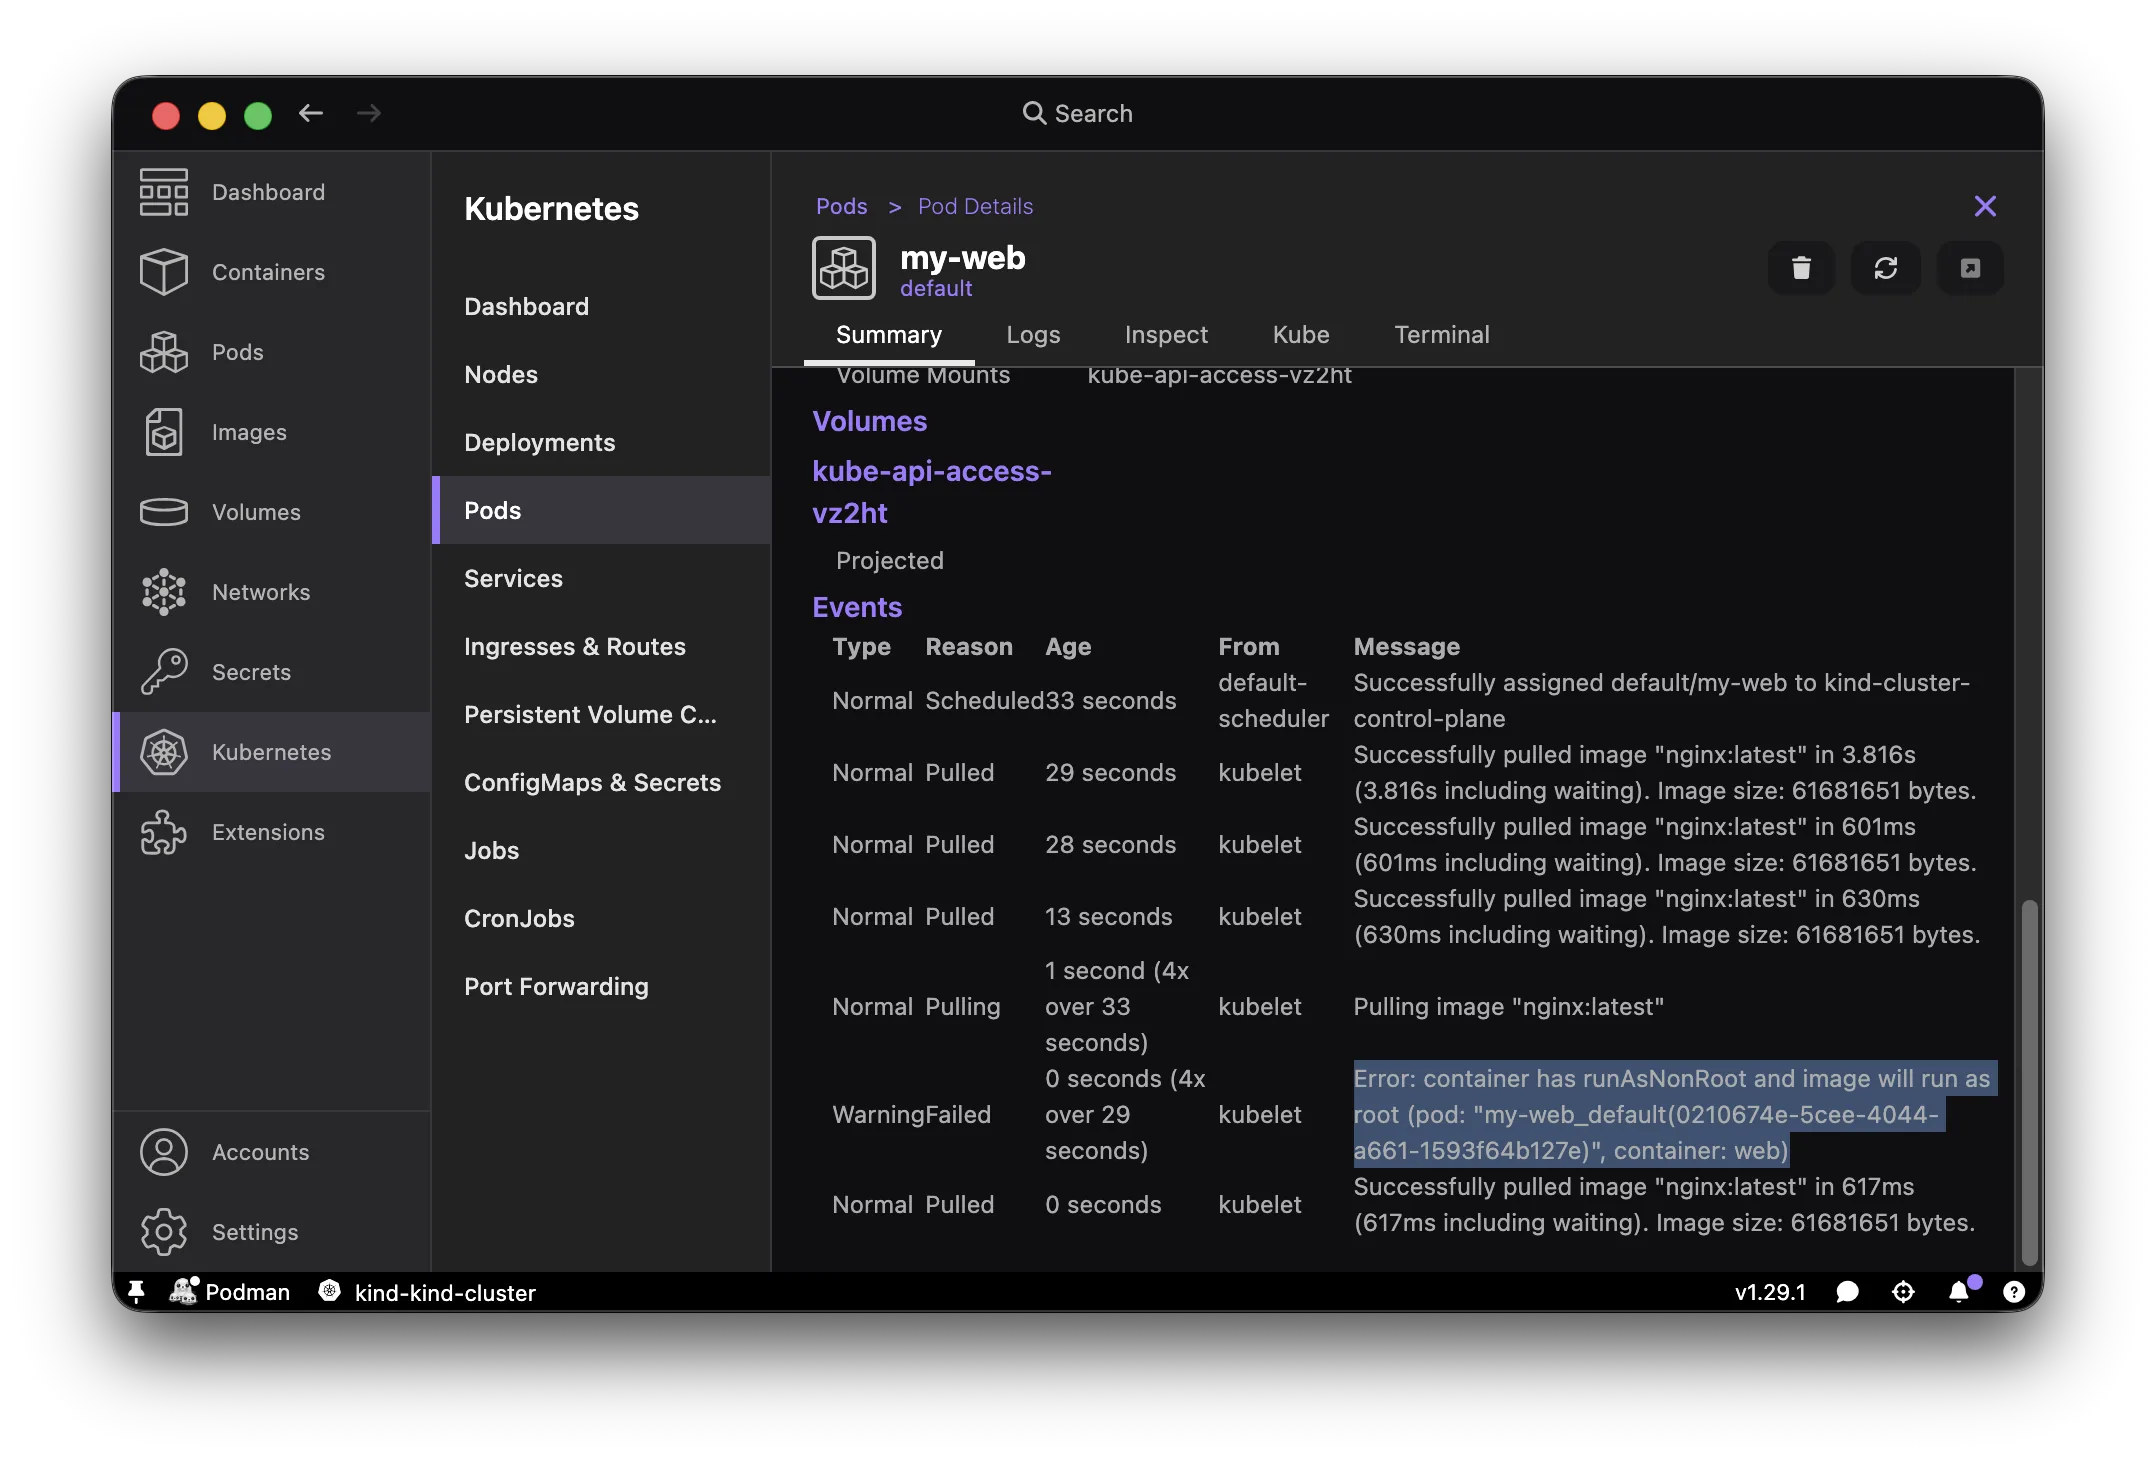This screenshot has height=1460, width=2156.
Task: Click the vertical scrollbar in pod summary
Action: (x=2029, y=1082)
